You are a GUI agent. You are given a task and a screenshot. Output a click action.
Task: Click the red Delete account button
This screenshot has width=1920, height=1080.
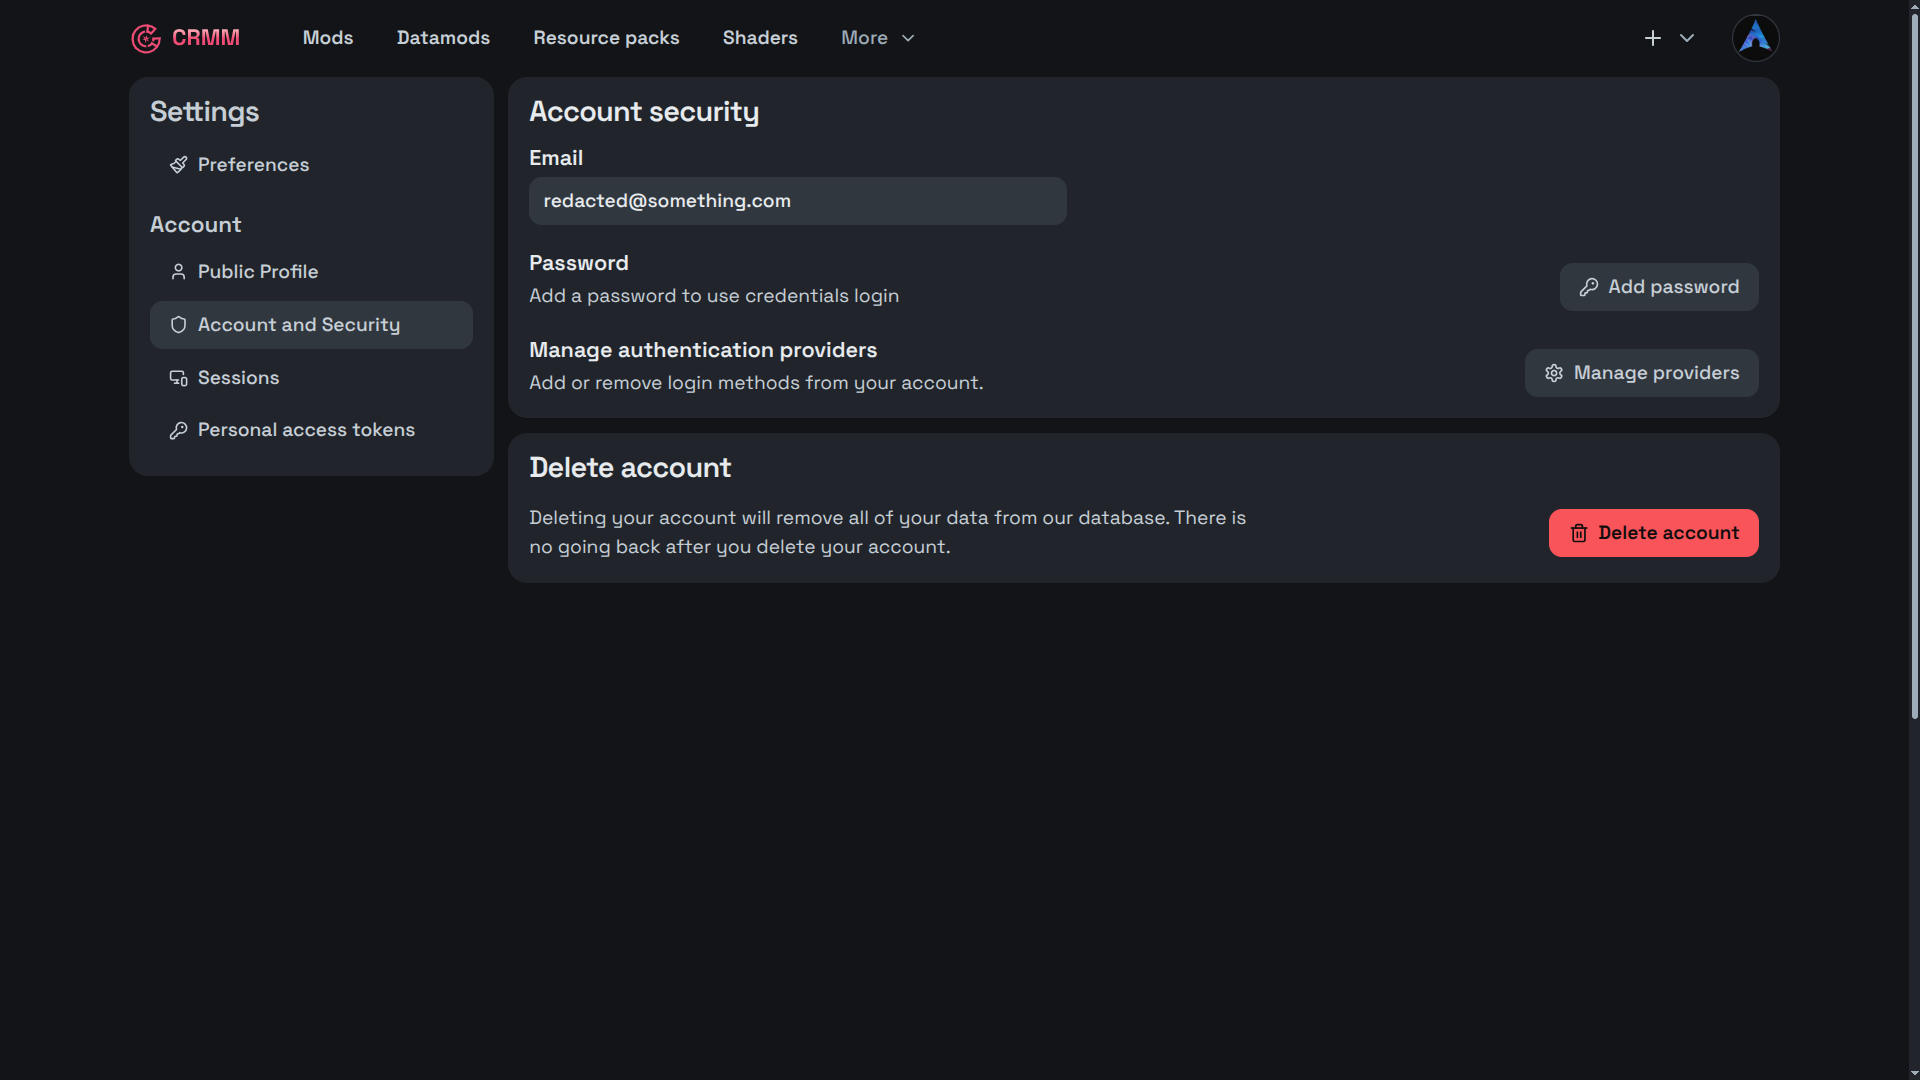point(1653,533)
